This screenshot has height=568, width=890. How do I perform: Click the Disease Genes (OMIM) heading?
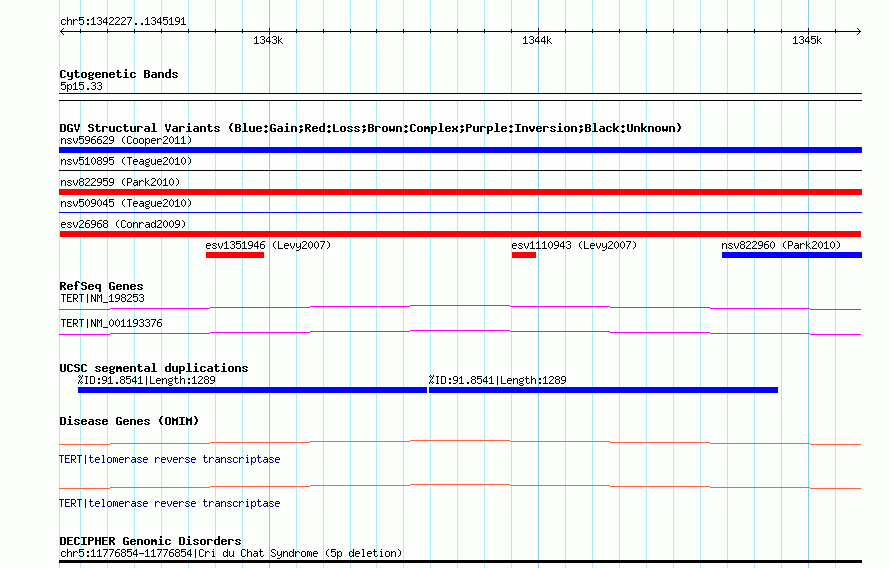coord(129,421)
